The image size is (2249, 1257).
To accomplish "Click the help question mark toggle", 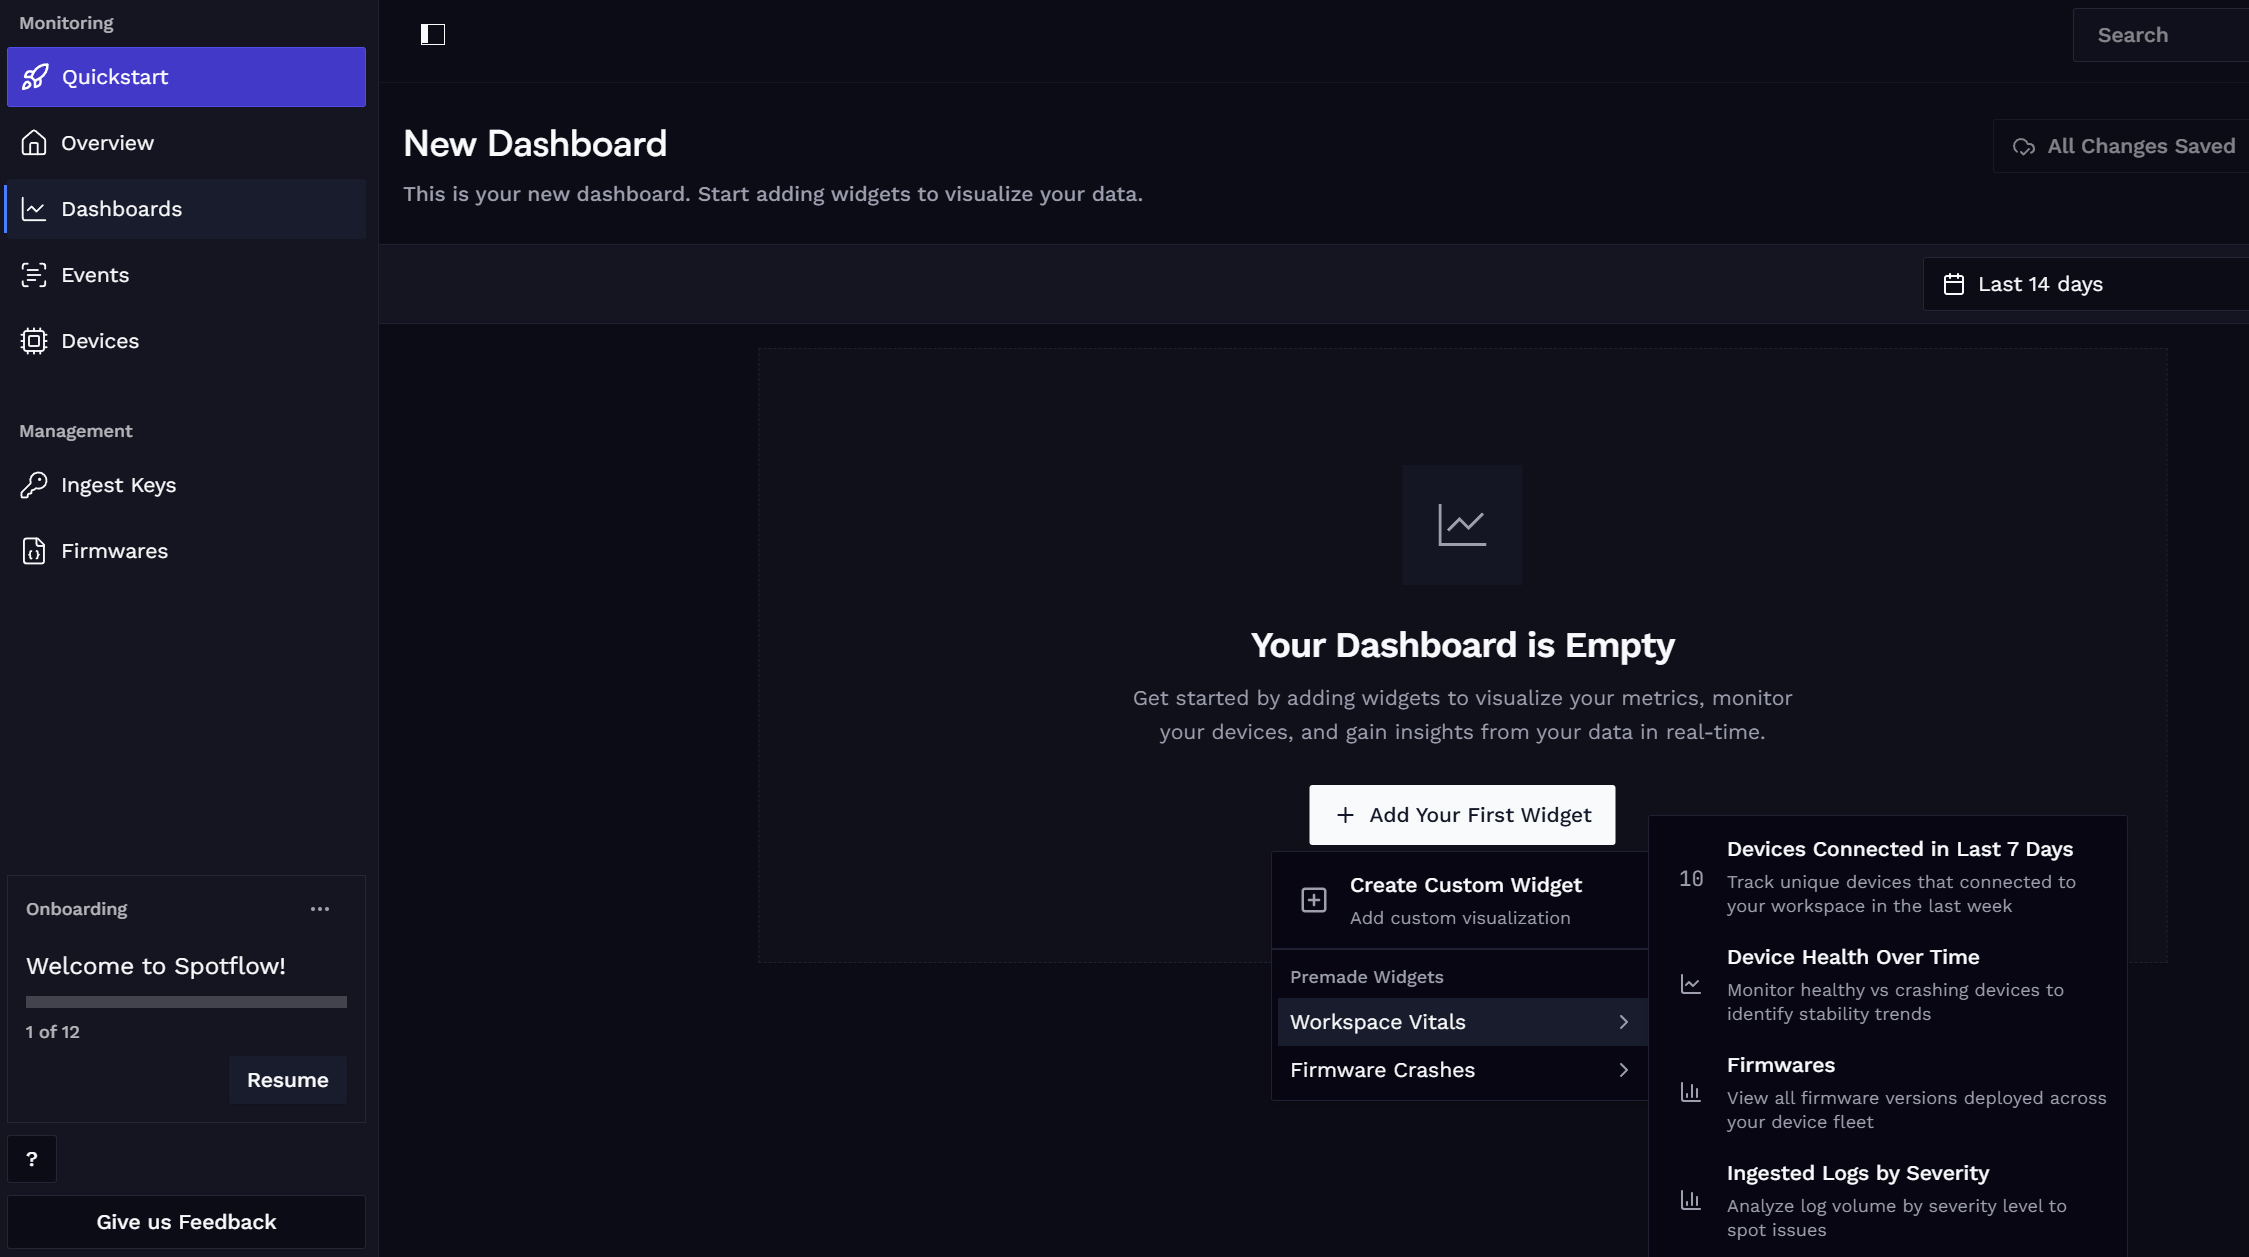I will pyautogui.click(x=32, y=1158).
